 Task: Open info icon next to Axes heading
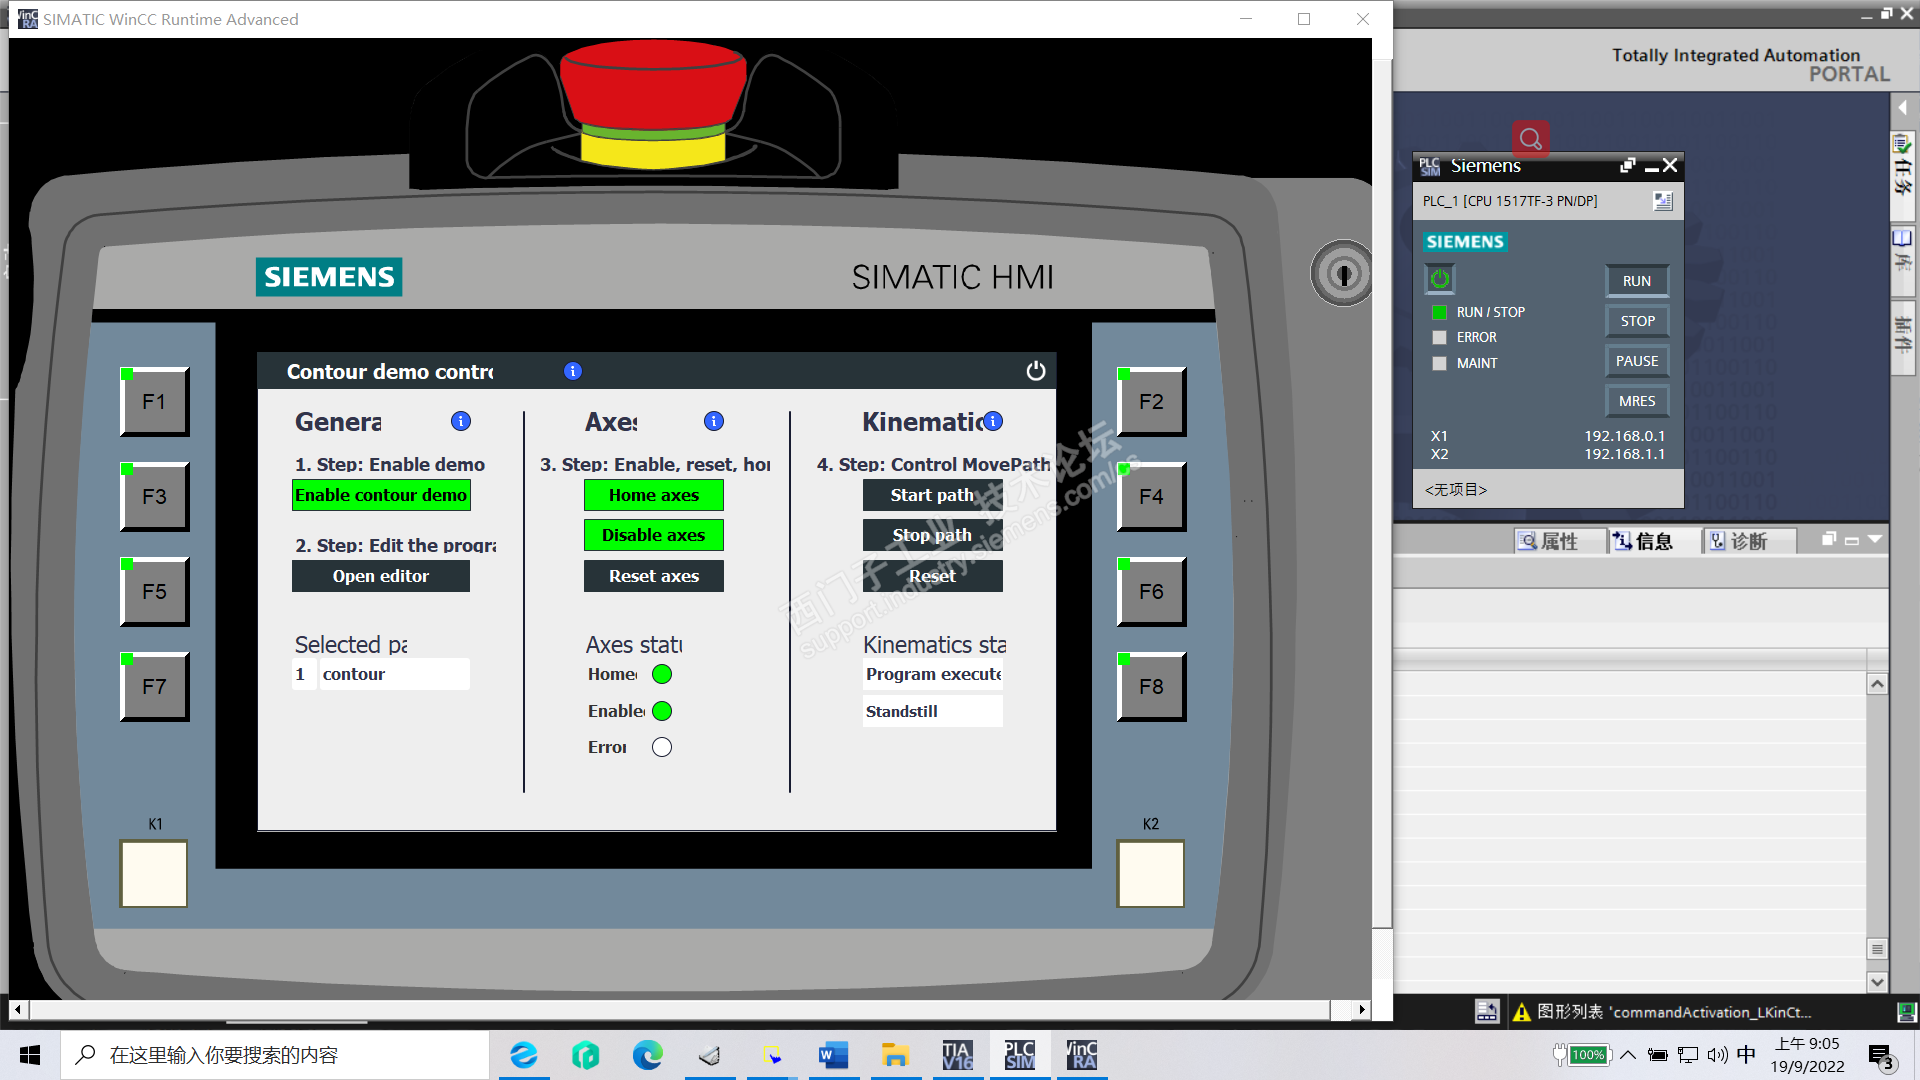click(x=714, y=421)
